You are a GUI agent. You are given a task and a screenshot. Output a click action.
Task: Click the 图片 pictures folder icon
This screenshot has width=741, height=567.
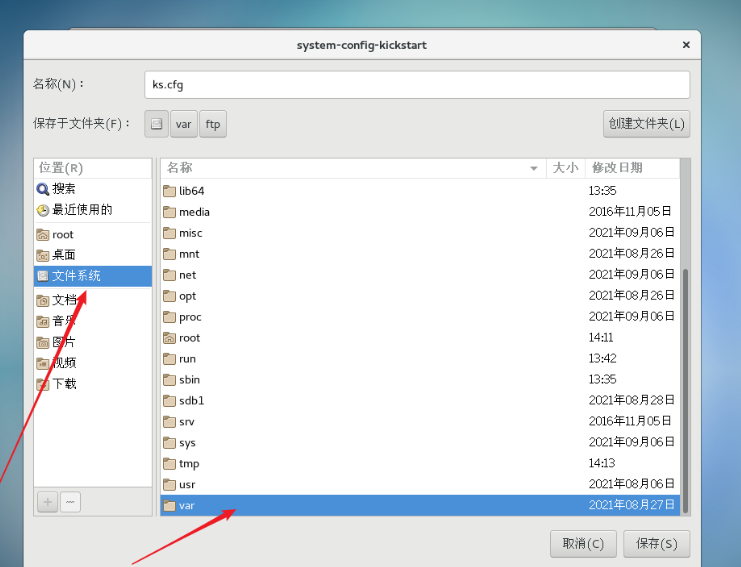43,343
